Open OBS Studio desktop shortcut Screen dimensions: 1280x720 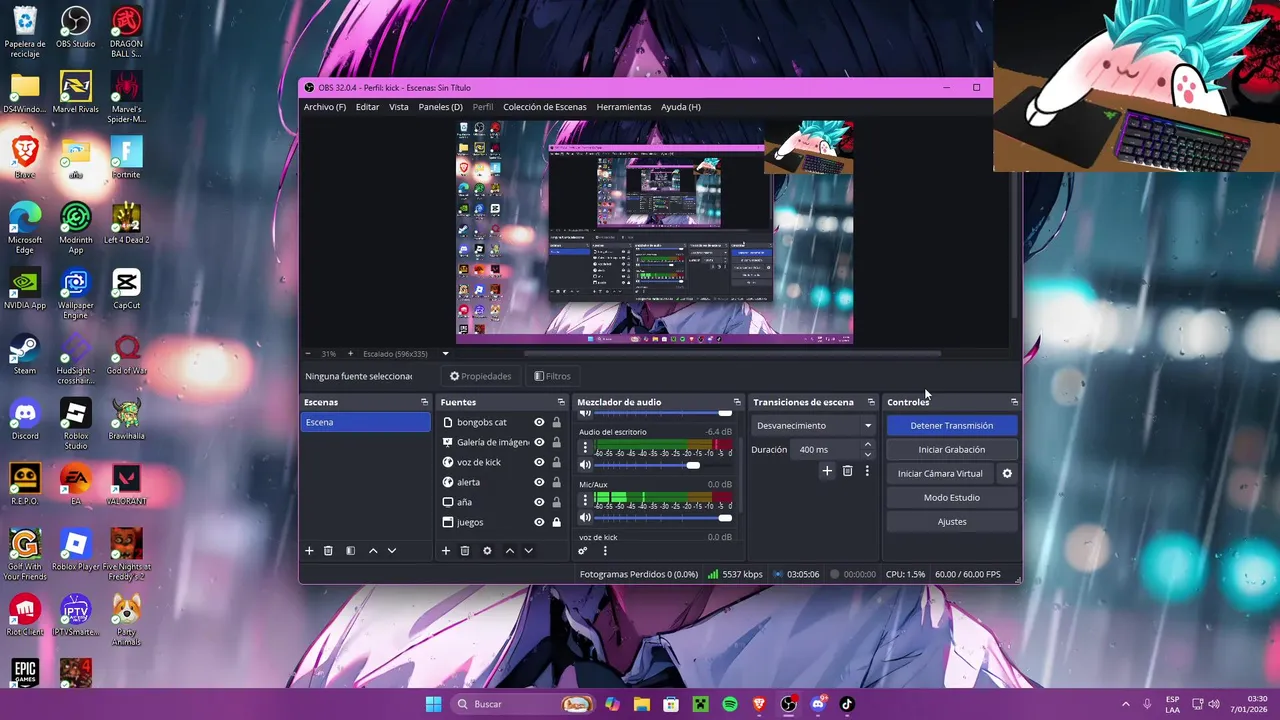(76, 27)
